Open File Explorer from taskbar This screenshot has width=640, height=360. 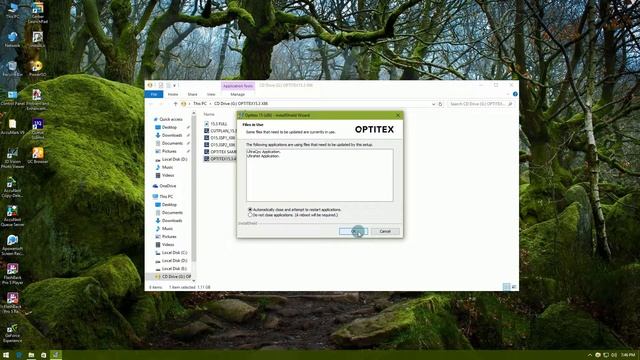[31, 355]
